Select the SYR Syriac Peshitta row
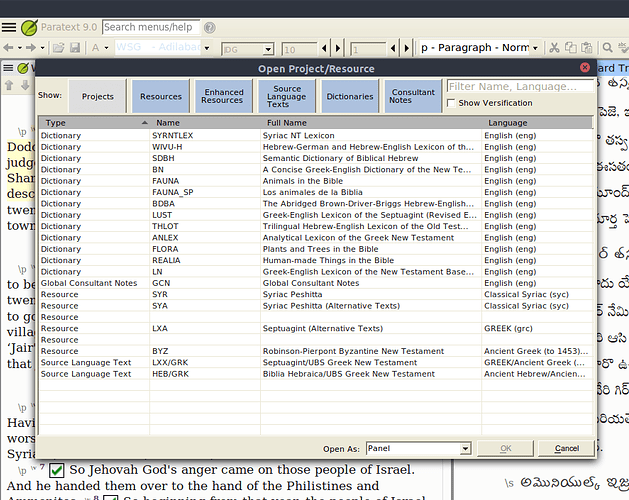The width and height of the screenshot is (629, 500). tap(316, 294)
